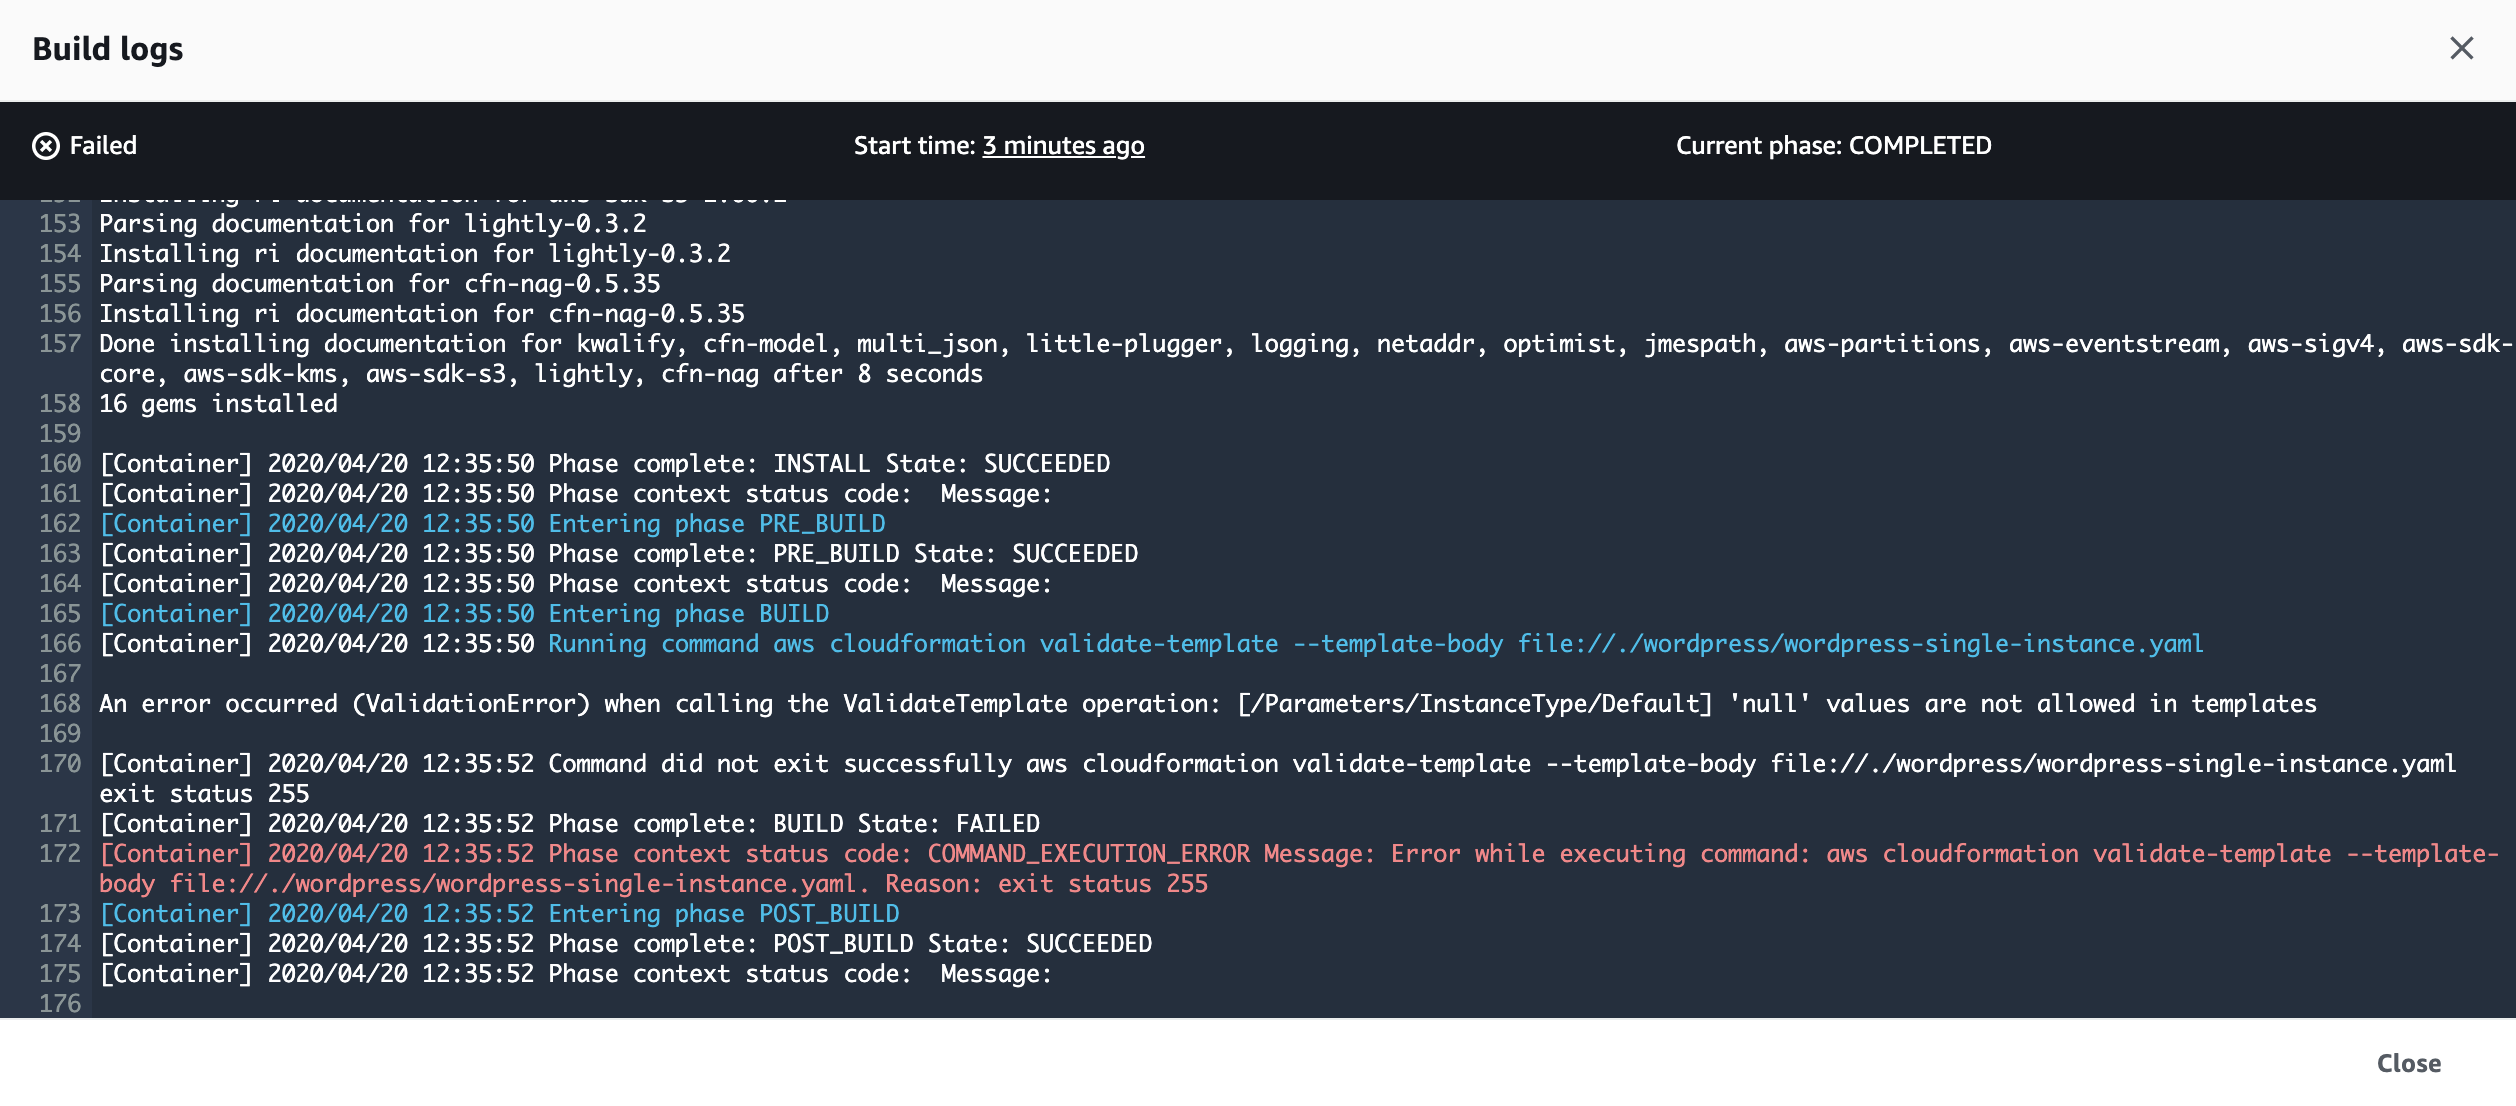Select log line 155 Parsing documentation for cfn-nag
The height and width of the screenshot is (1106, 2516).
(379, 284)
